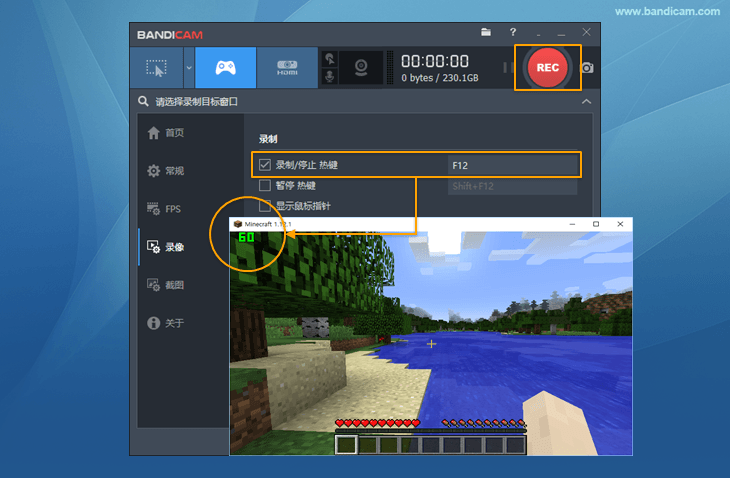Close the Minecraft window
The image size is (730, 478).
point(620,224)
